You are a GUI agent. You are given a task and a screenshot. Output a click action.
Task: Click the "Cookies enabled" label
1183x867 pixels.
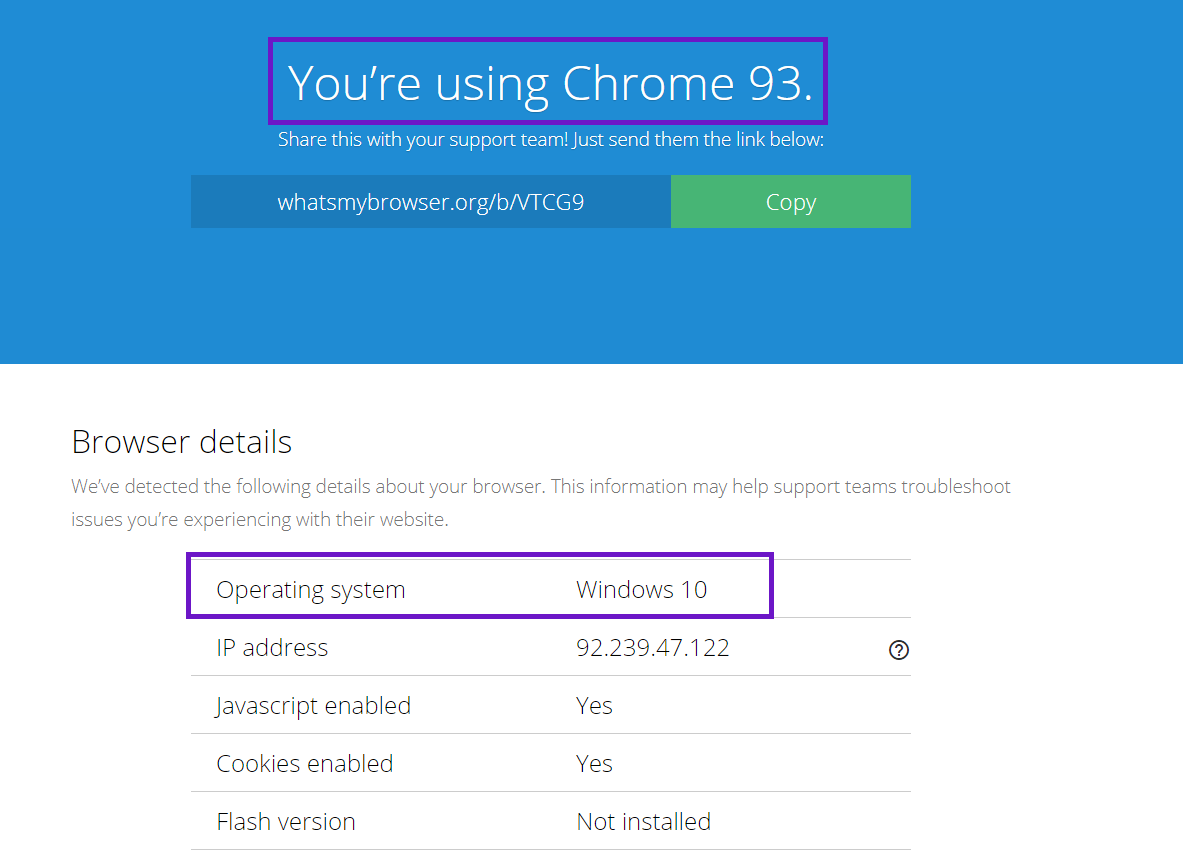click(305, 764)
